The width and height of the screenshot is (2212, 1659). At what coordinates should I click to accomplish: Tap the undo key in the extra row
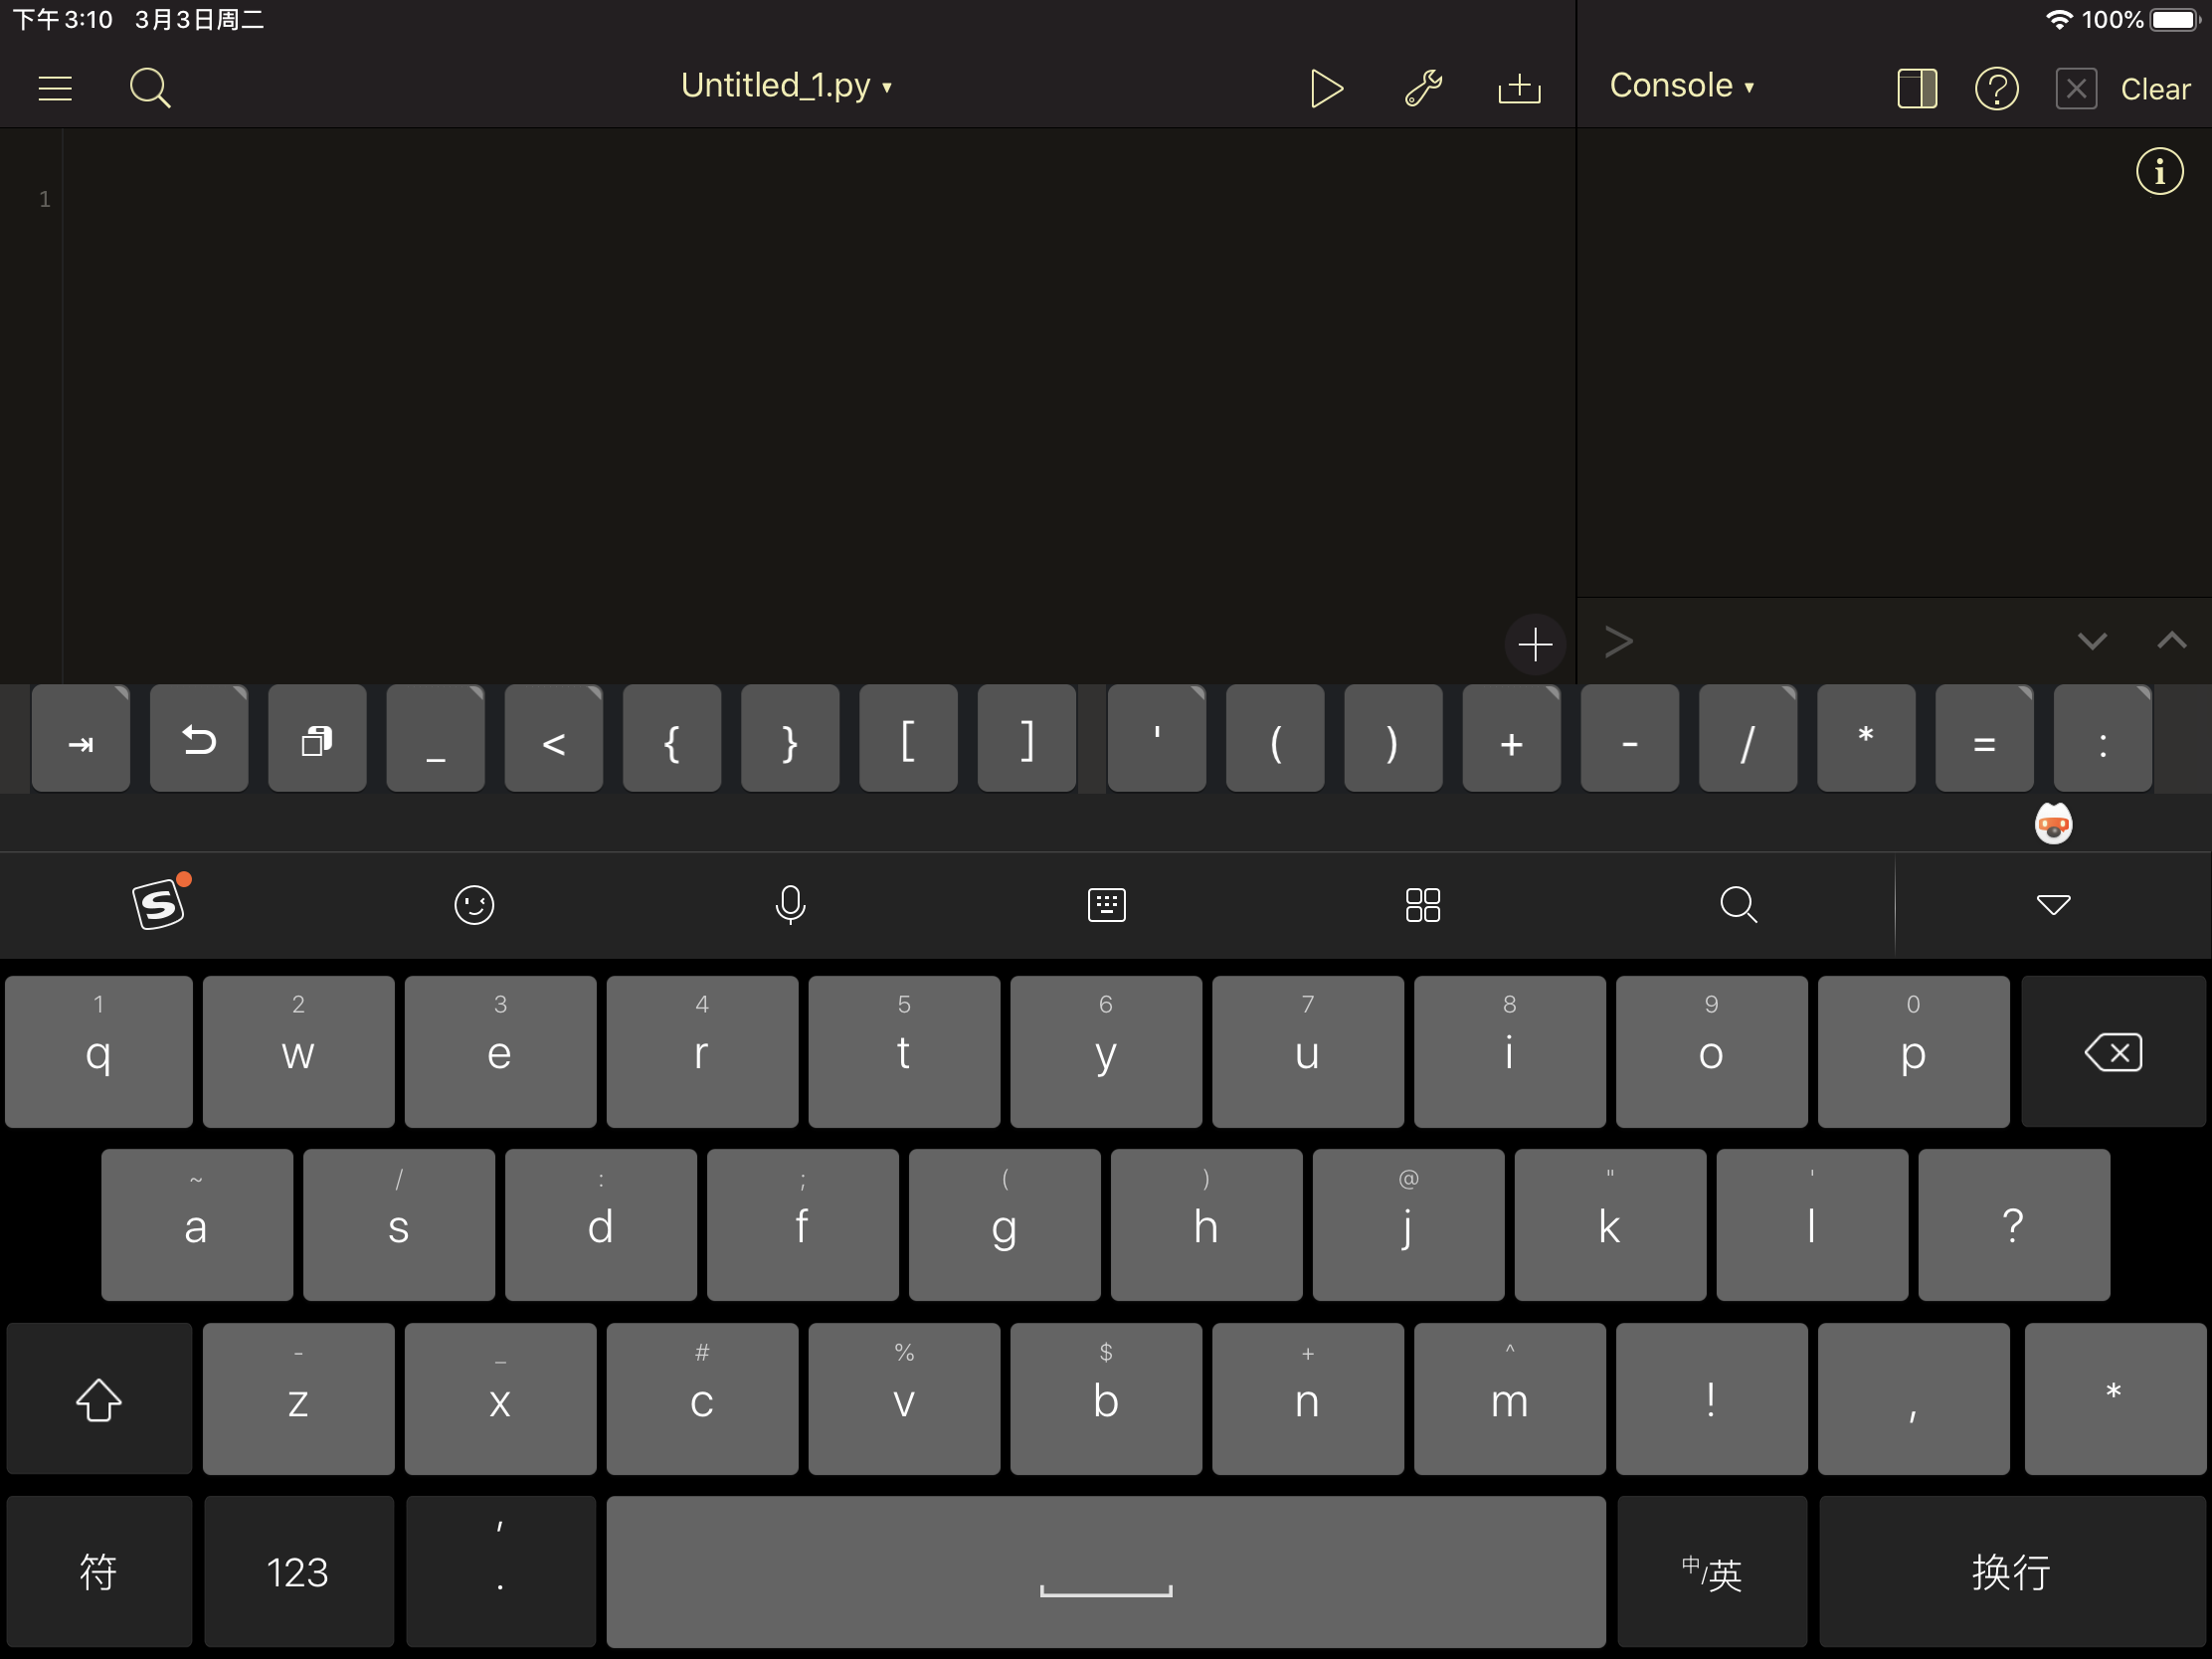(x=199, y=741)
